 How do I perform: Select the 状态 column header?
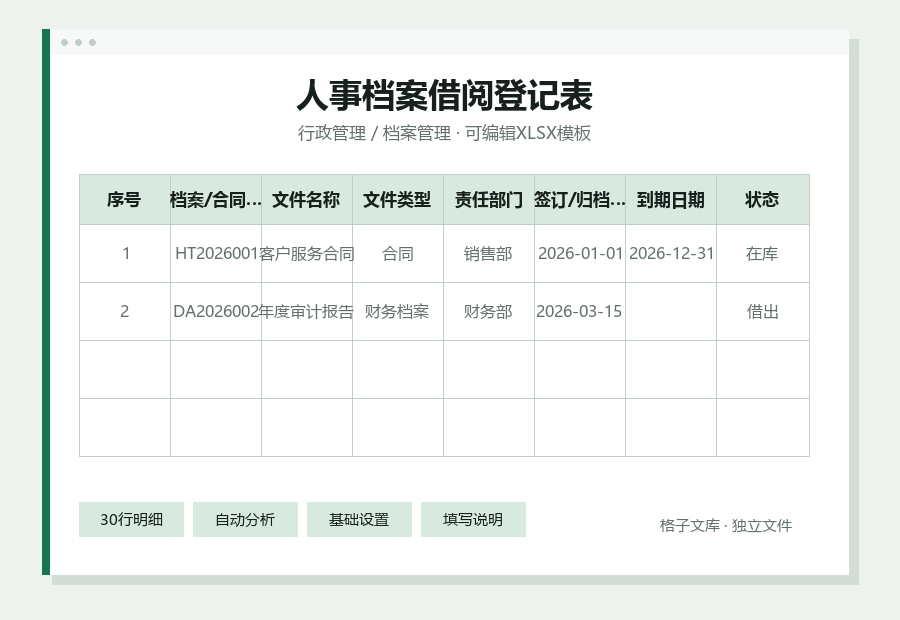763,200
